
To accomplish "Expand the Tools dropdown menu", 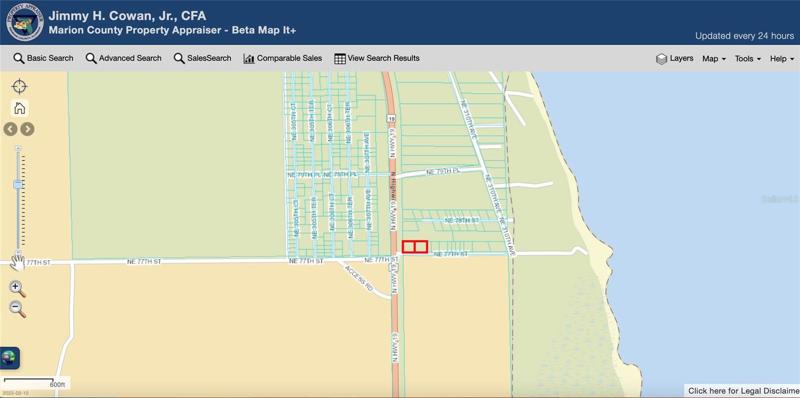I will pyautogui.click(x=748, y=59).
